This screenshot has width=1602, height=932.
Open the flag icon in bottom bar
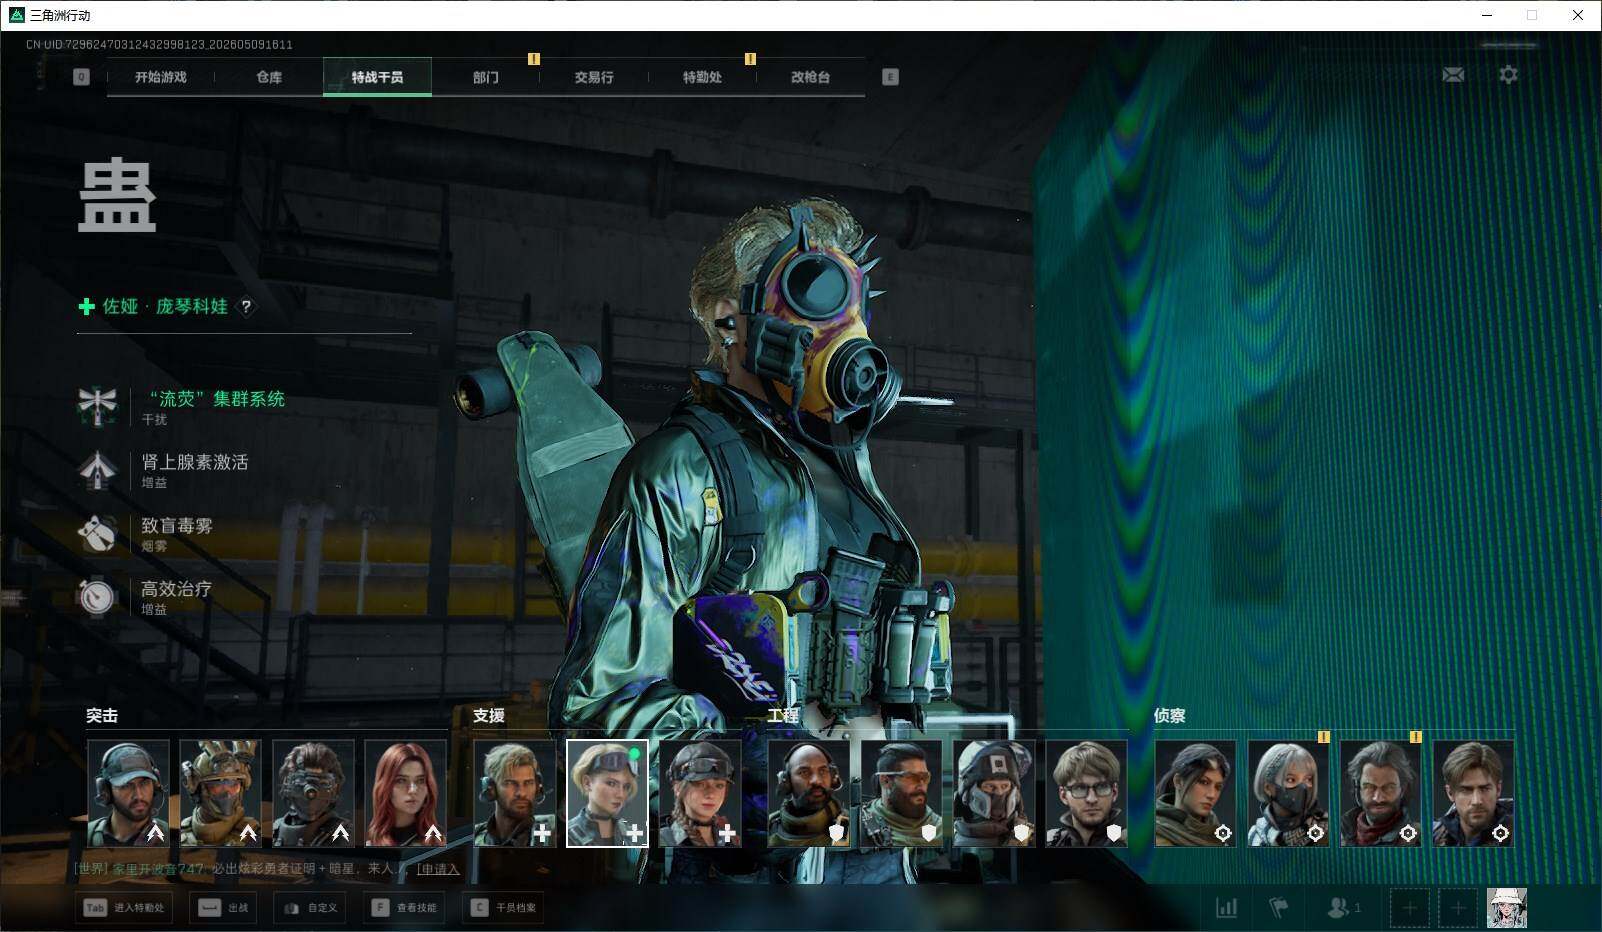tap(1278, 907)
